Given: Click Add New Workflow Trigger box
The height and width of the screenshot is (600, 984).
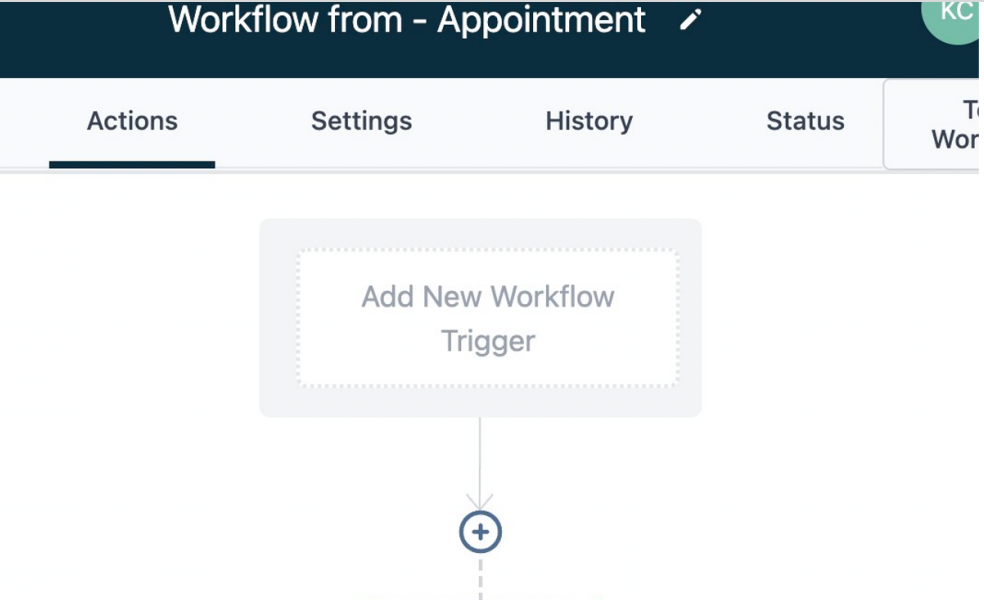Looking at the screenshot, I should (488, 318).
